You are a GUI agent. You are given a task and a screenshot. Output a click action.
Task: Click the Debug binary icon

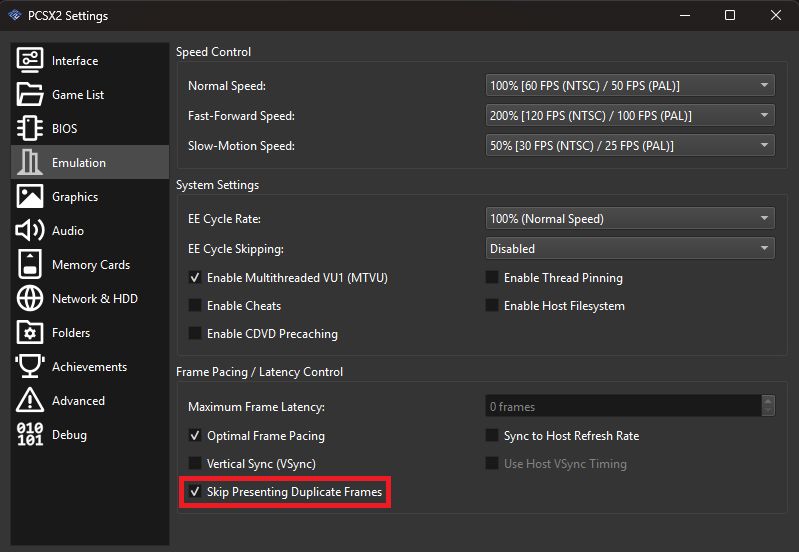(30, 434)
